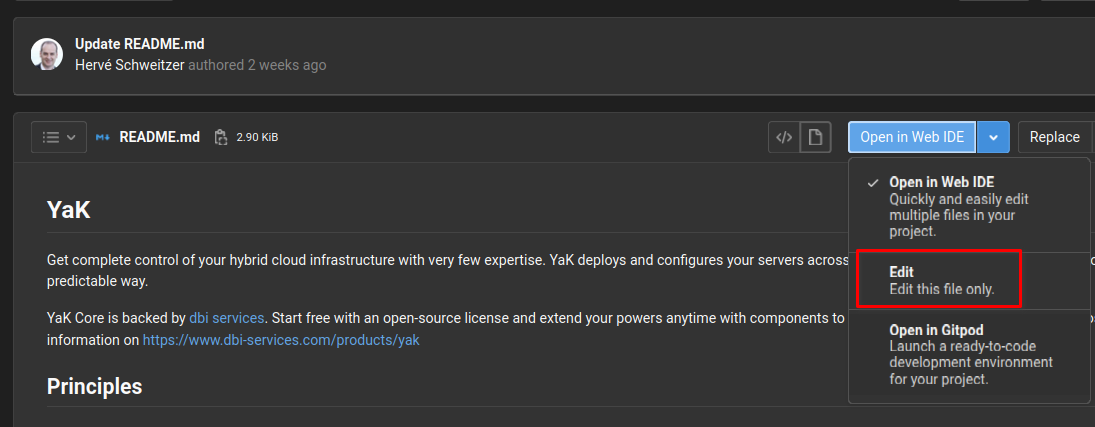Expand the Open in Web IDE dropdown arrow
Screen dimensions: 1095x427
[993, 137]
